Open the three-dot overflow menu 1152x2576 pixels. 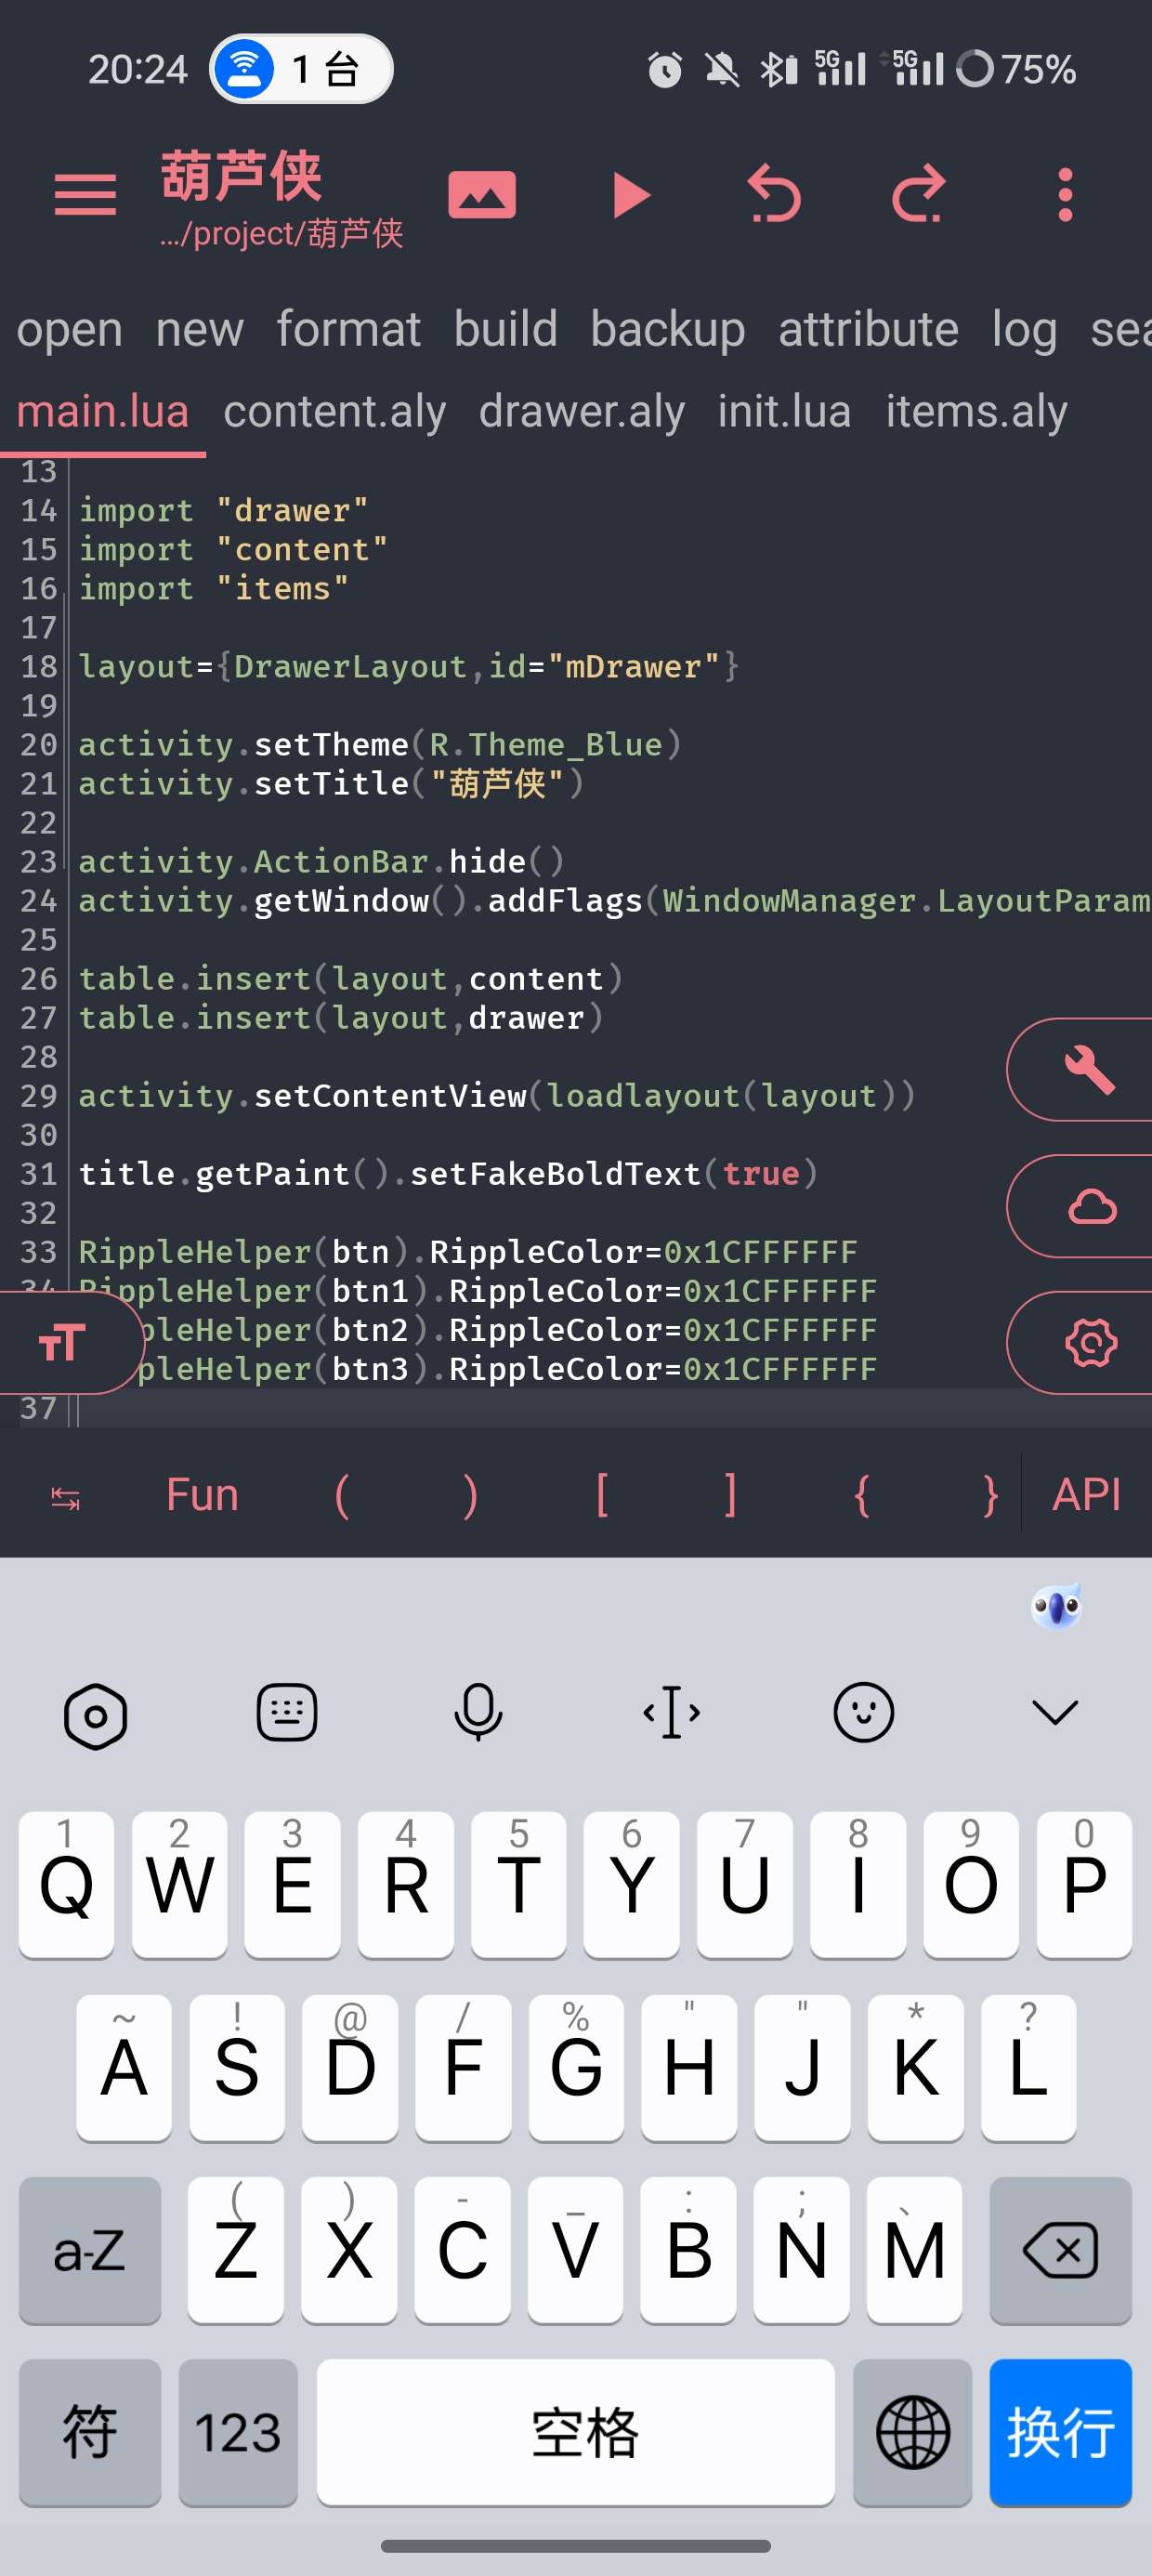(1065, 194)
